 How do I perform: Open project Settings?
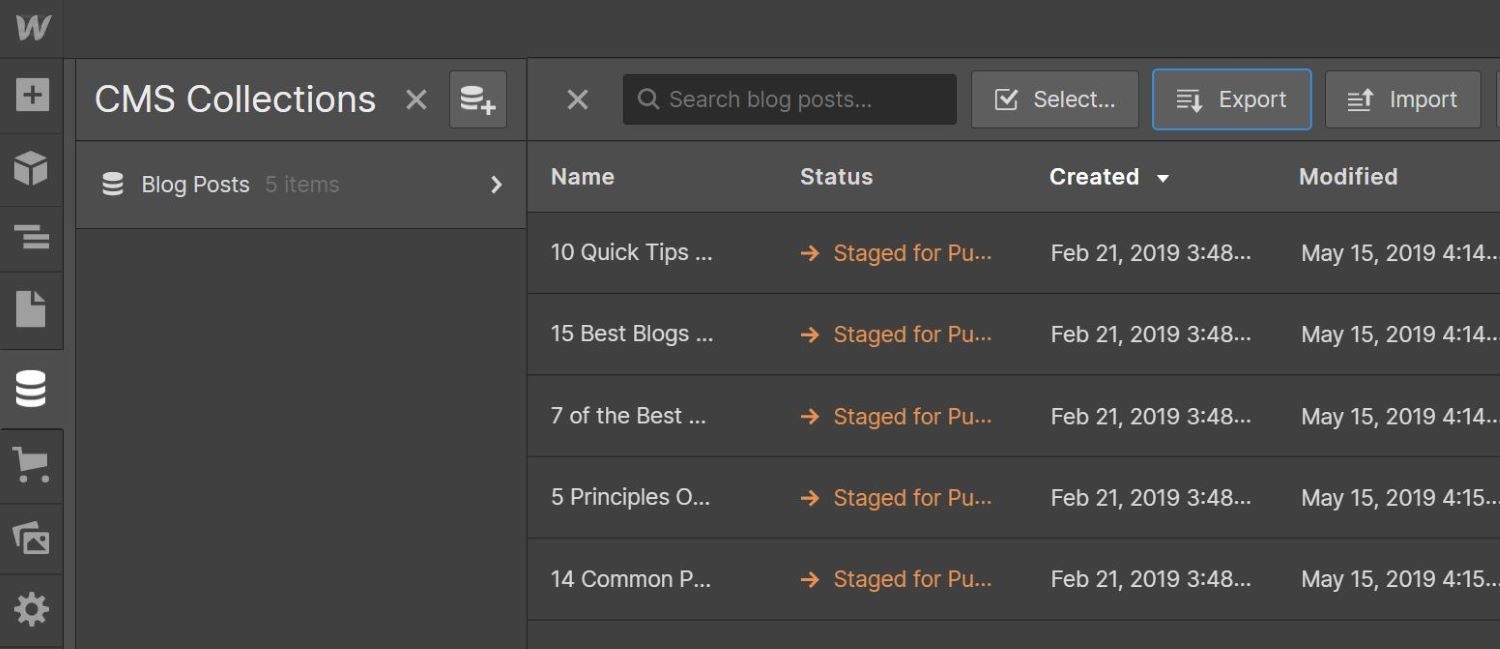(32, 609)
